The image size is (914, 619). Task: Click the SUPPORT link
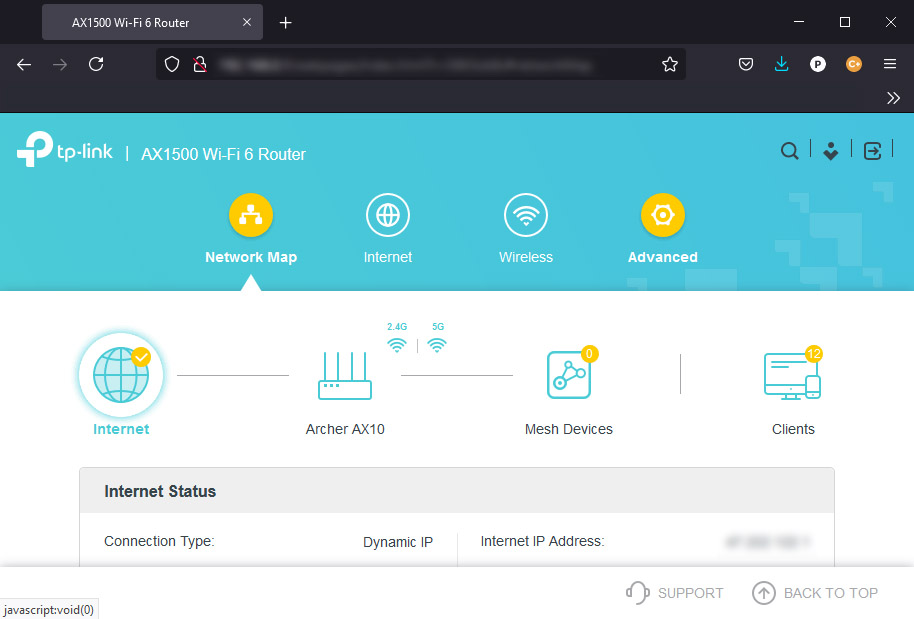(674, 593)
